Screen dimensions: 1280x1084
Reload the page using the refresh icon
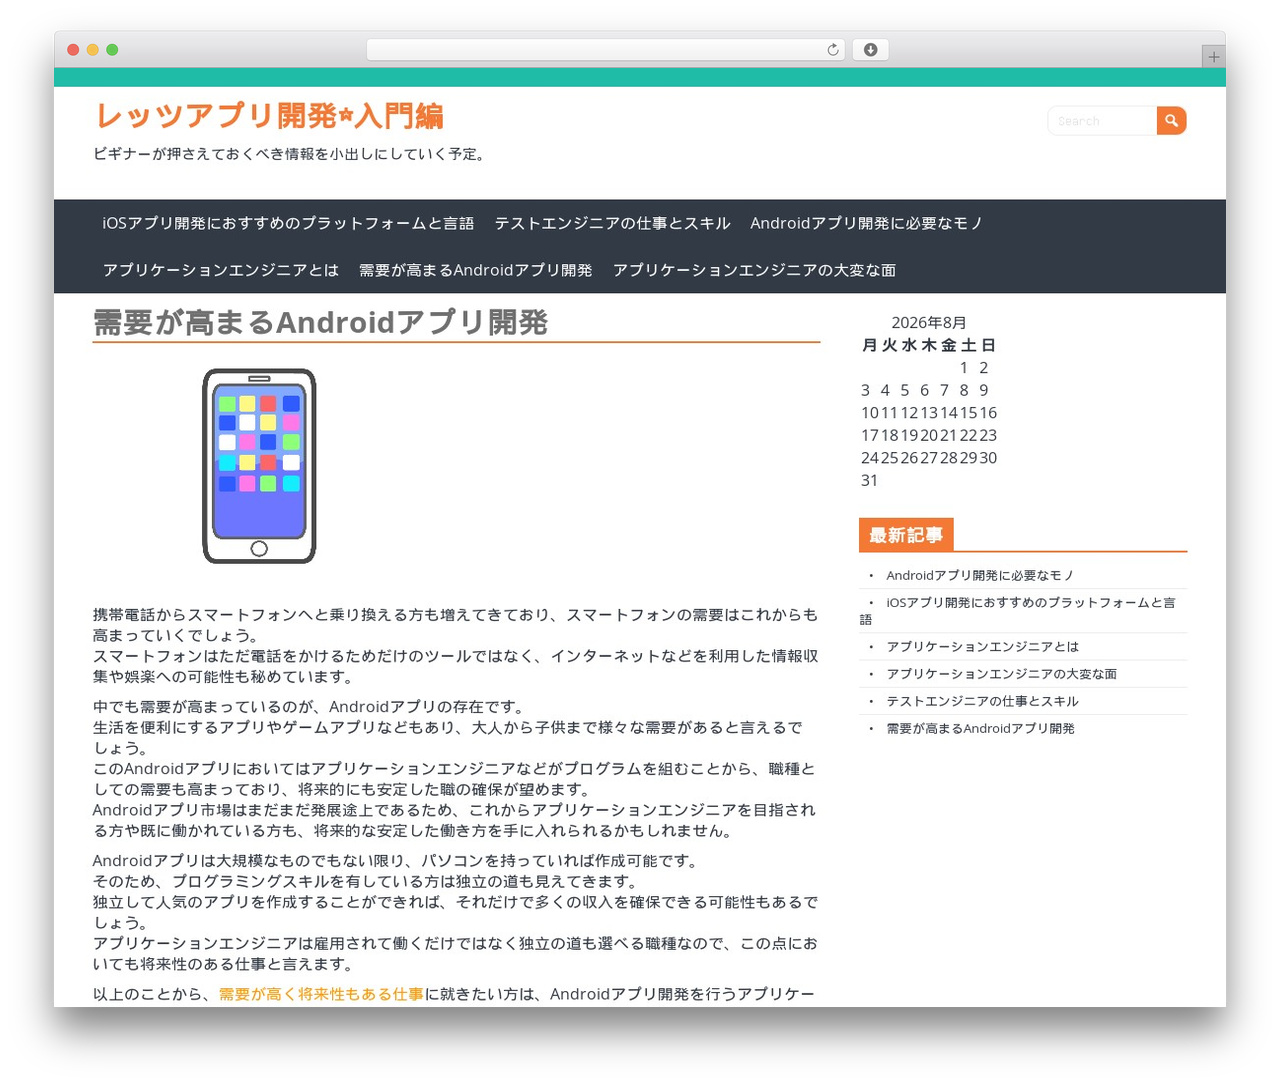[x=833, y=50]
